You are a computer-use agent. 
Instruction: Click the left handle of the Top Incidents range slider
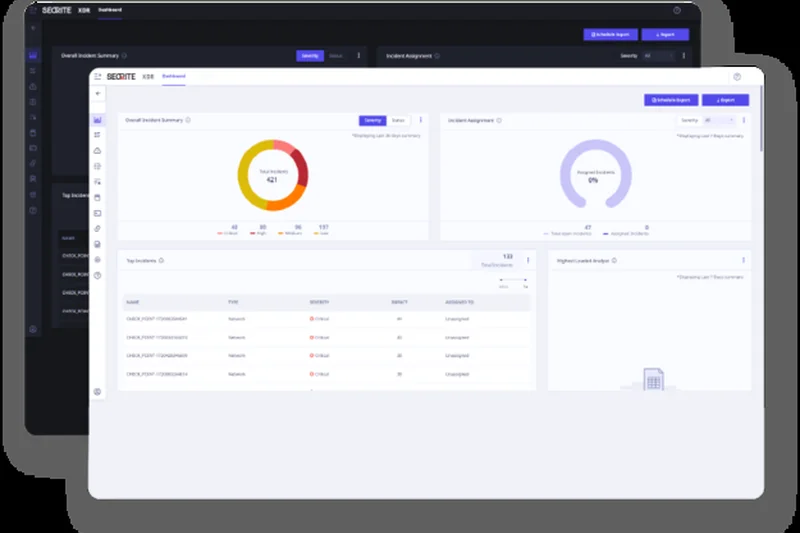tap(502, 280)
